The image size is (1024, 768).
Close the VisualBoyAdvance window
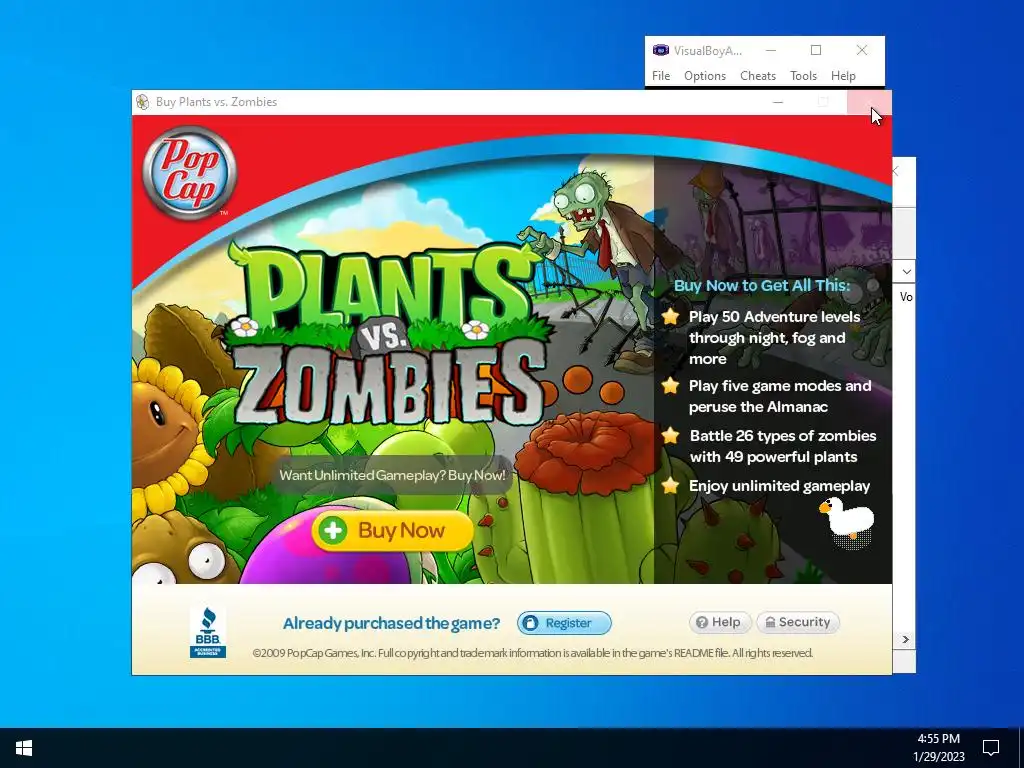[862, 50]
